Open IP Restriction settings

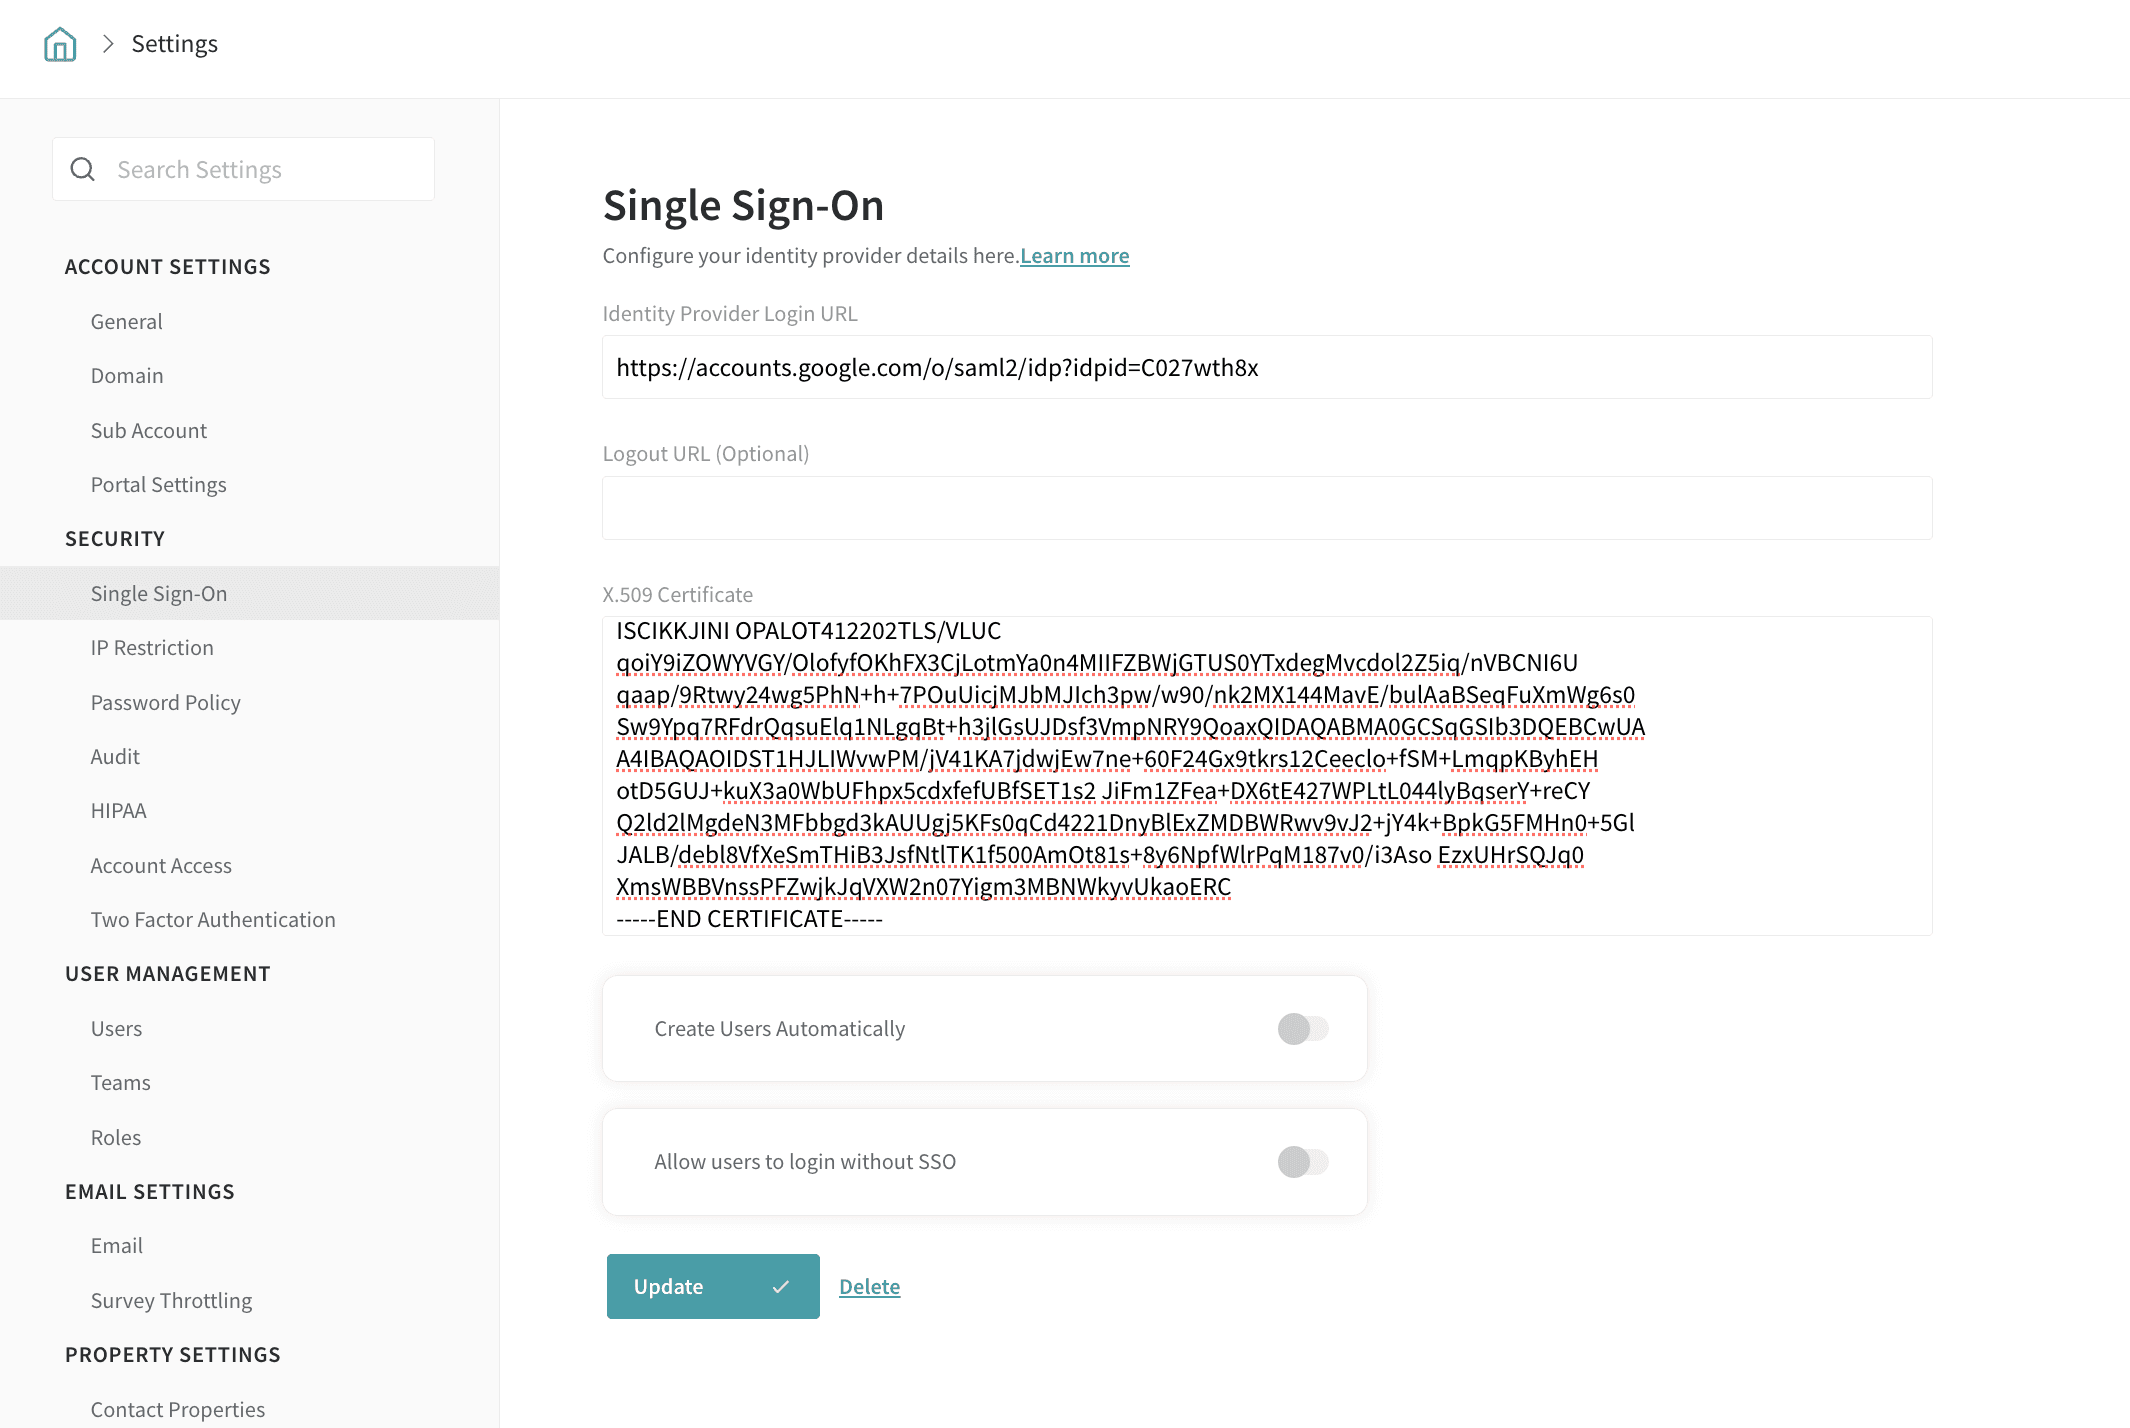pyautogui.click(x=152, y=648)
